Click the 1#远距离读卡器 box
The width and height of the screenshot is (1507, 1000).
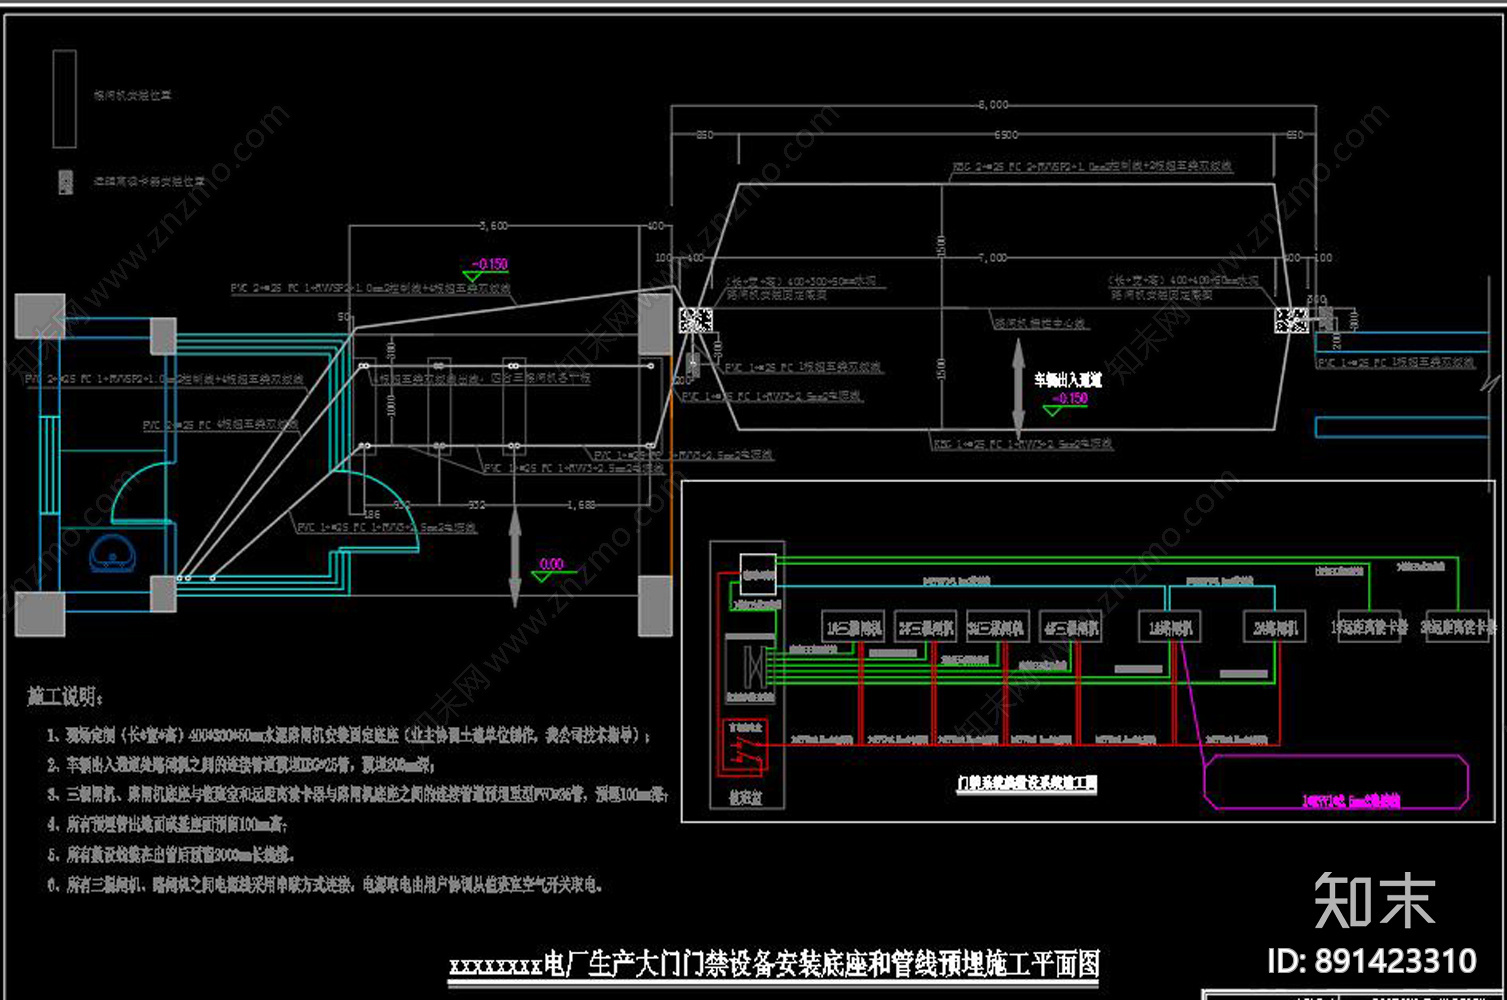click(x=1369, y=627)
